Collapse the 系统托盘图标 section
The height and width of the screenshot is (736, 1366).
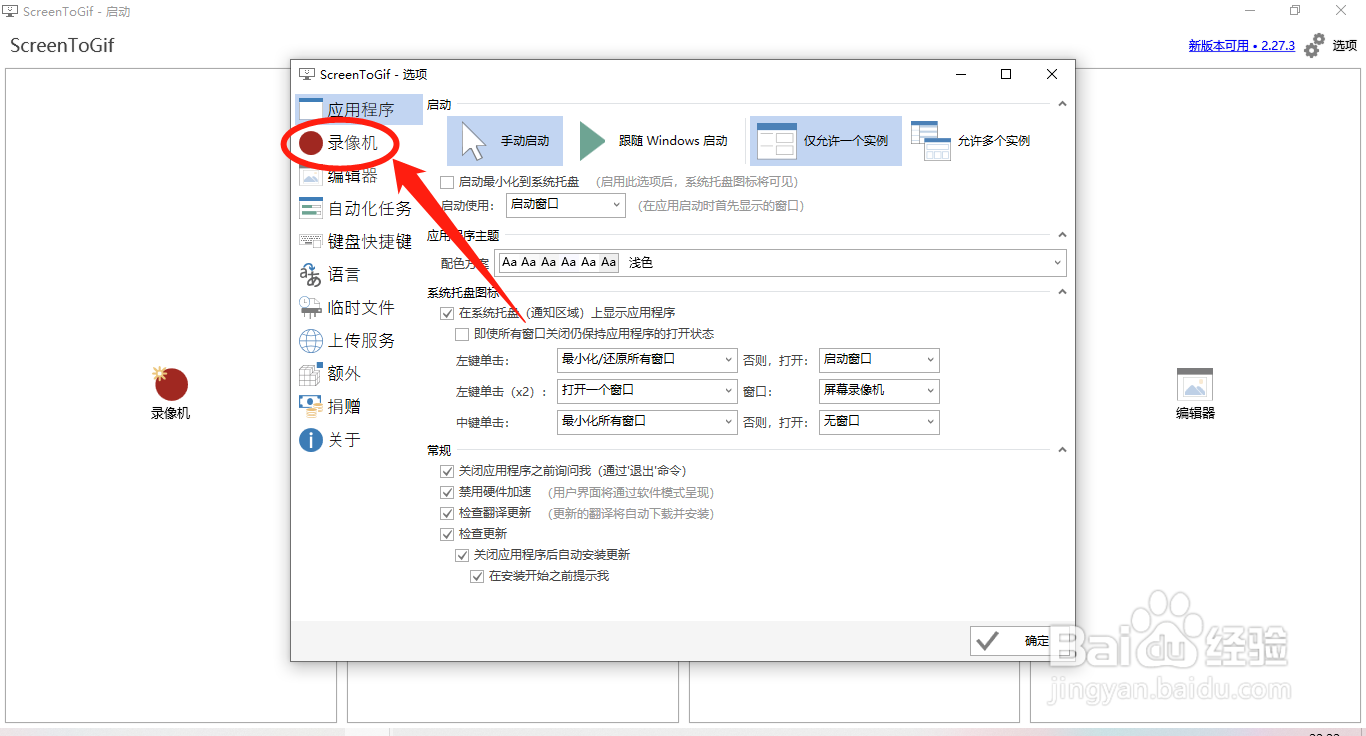[x=1062, y=292]
